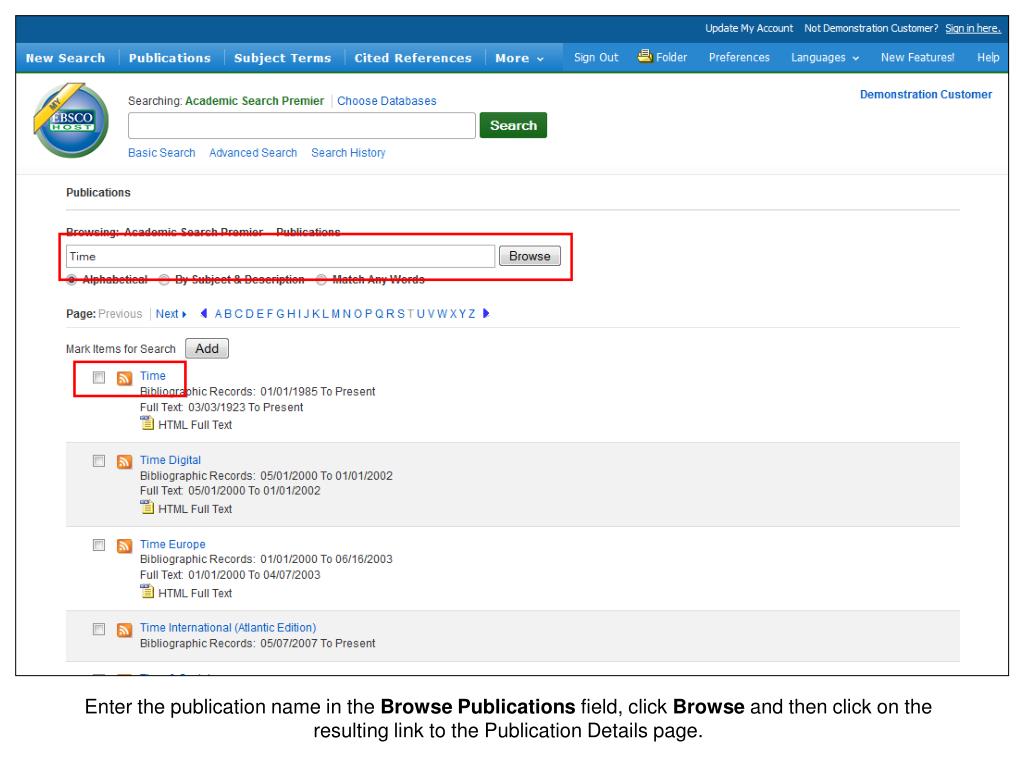Open the Languages dropdown
Viewport: 1024px width, 768px height.
[x=825, y=57]
